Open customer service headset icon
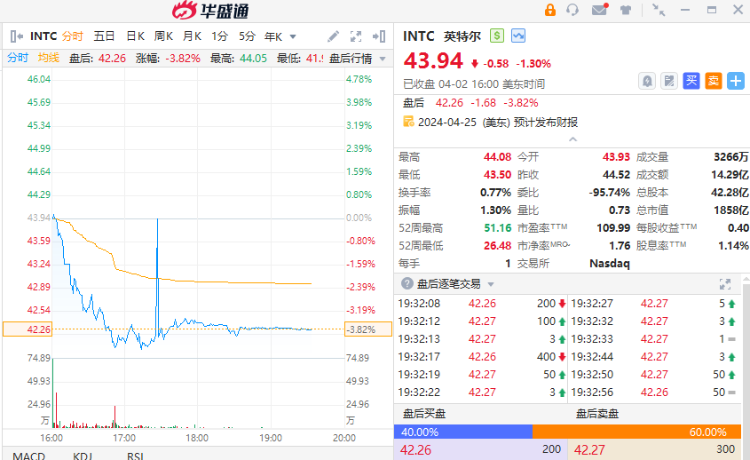The image size is (750, 460). [x=572, y=10]
